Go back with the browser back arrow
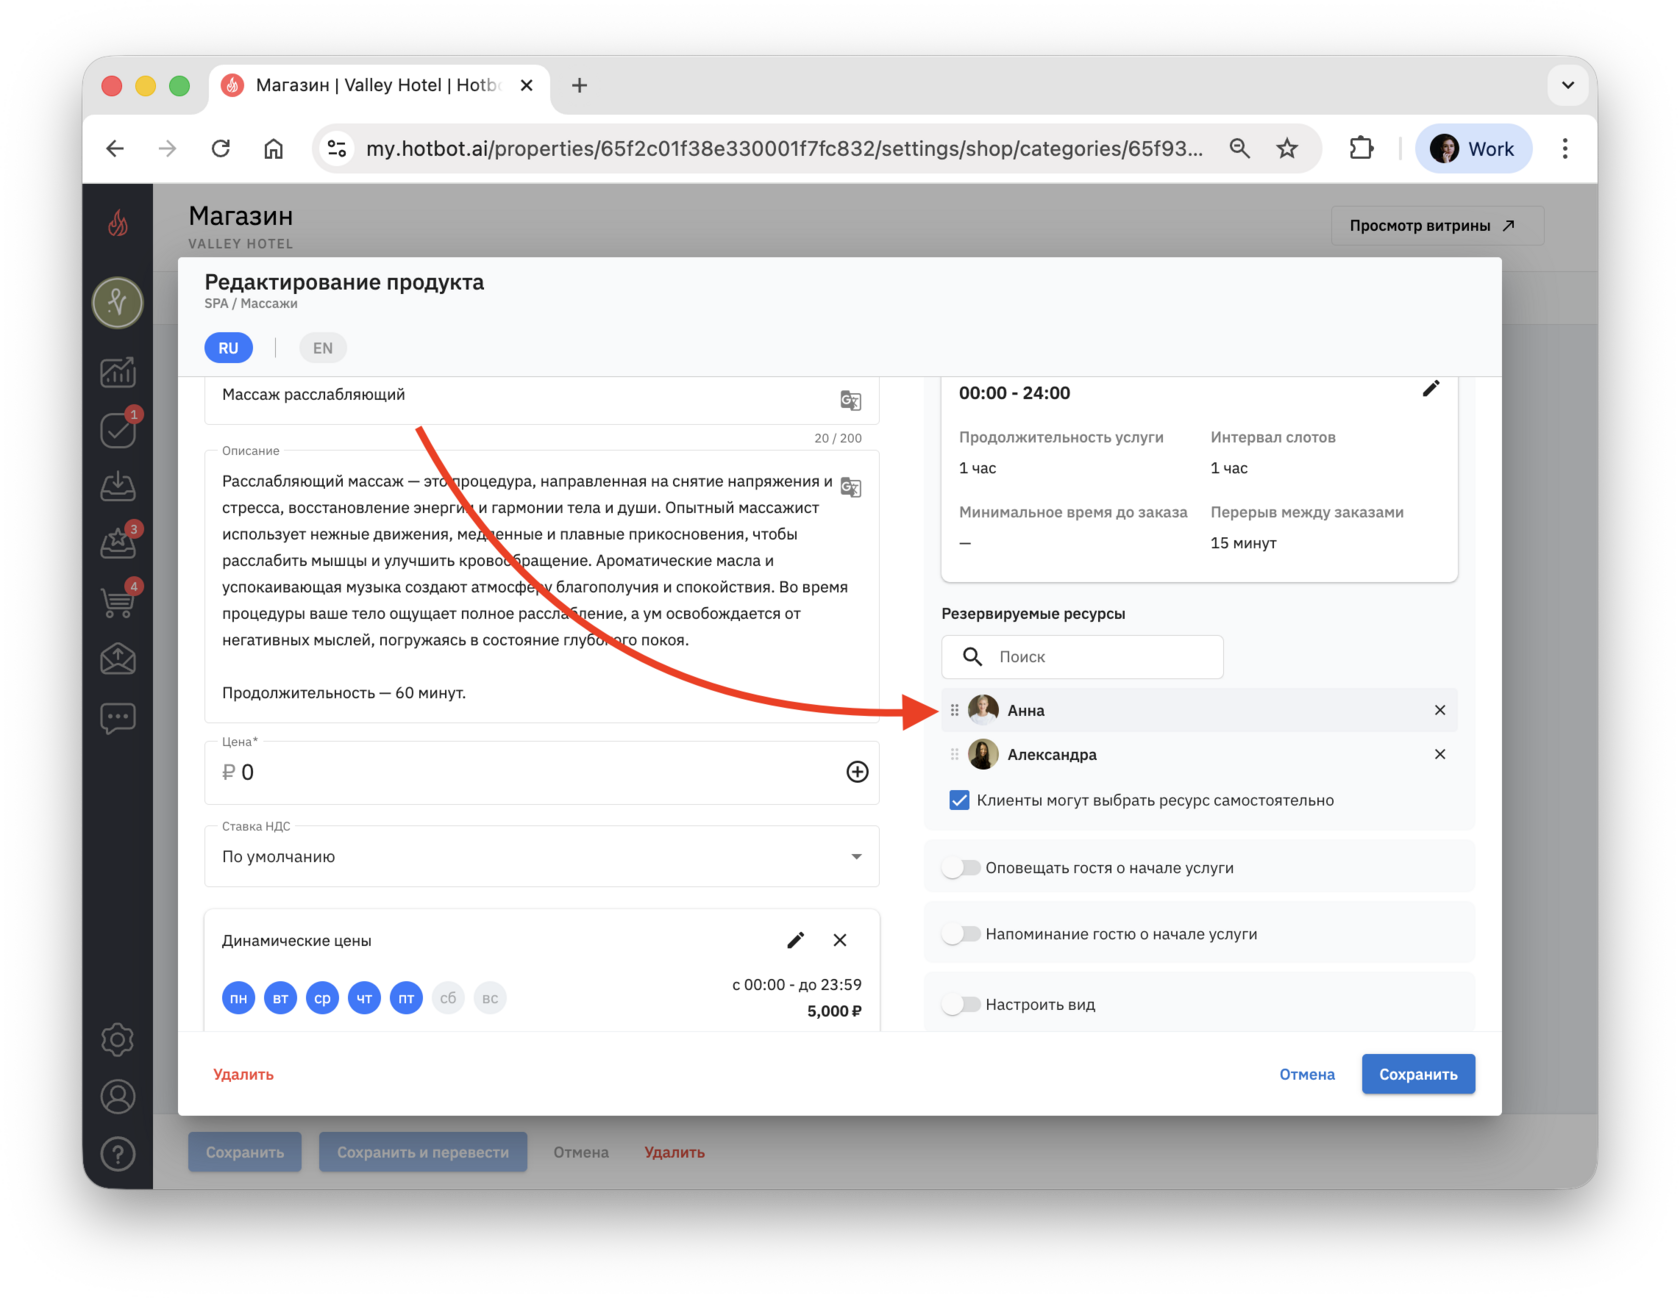This screenshot has width=1680, height=1298. click(x=115, y=149)
